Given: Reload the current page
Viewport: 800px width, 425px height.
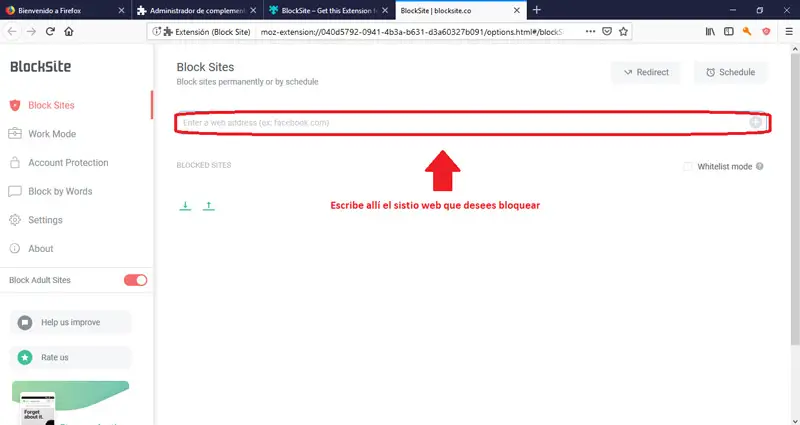Looking at the screenshot, I should [x=50, y=32].
